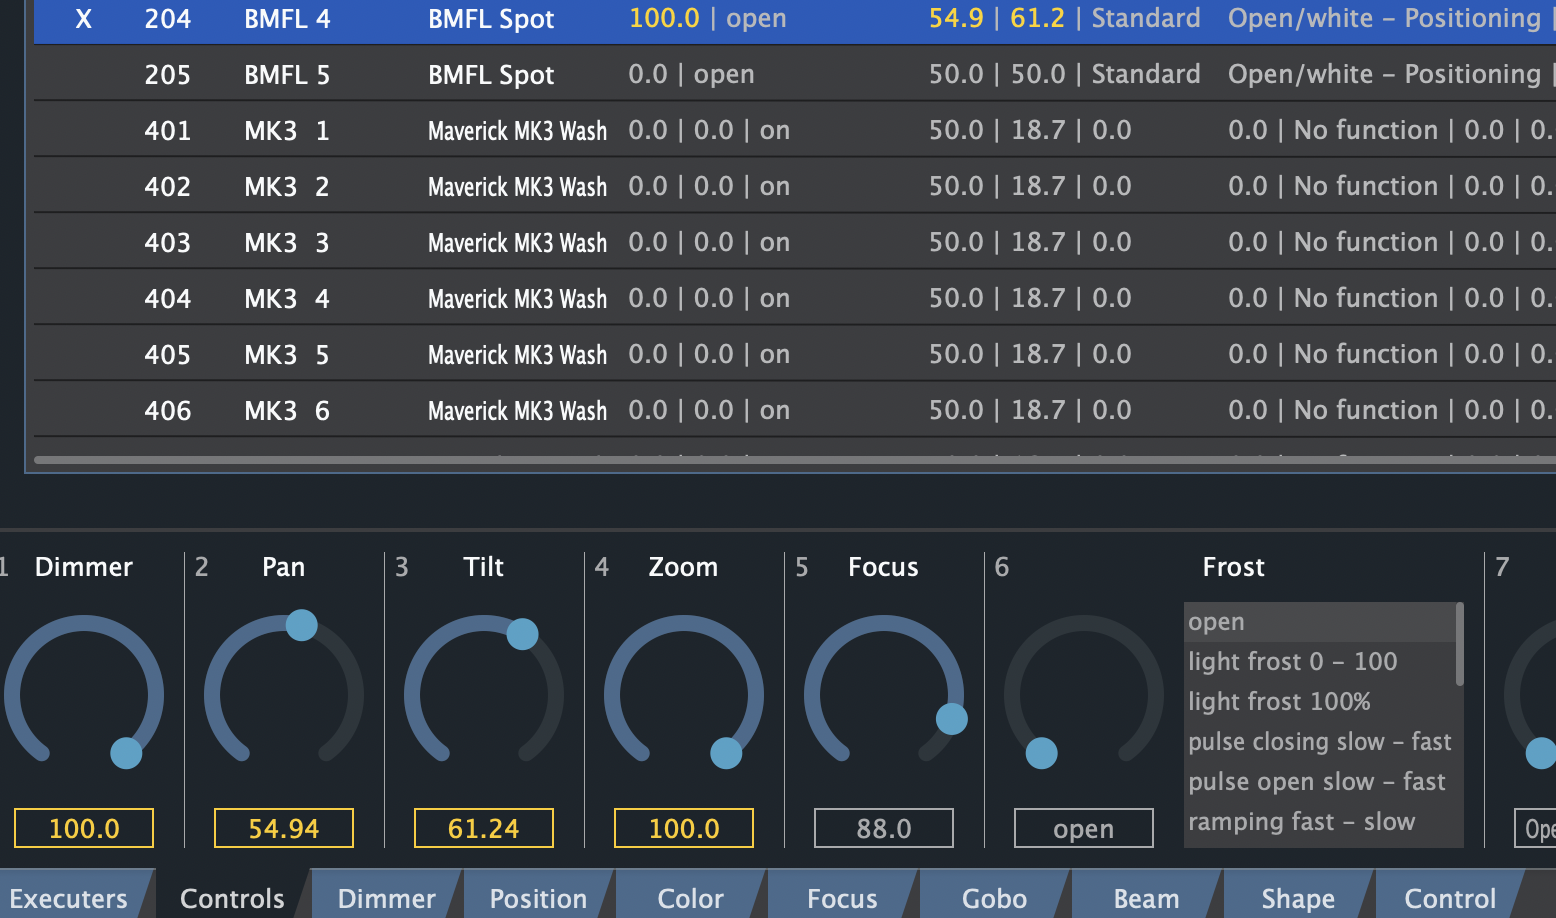Click the Pan value field showing 54.94
1556x918 pixels.
point(284,828)
